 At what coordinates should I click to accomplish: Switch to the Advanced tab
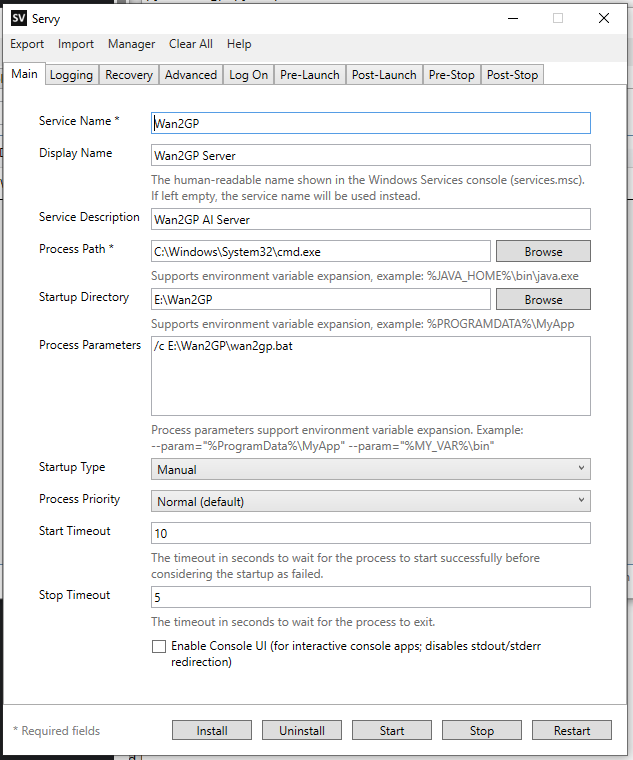[191, 75]
